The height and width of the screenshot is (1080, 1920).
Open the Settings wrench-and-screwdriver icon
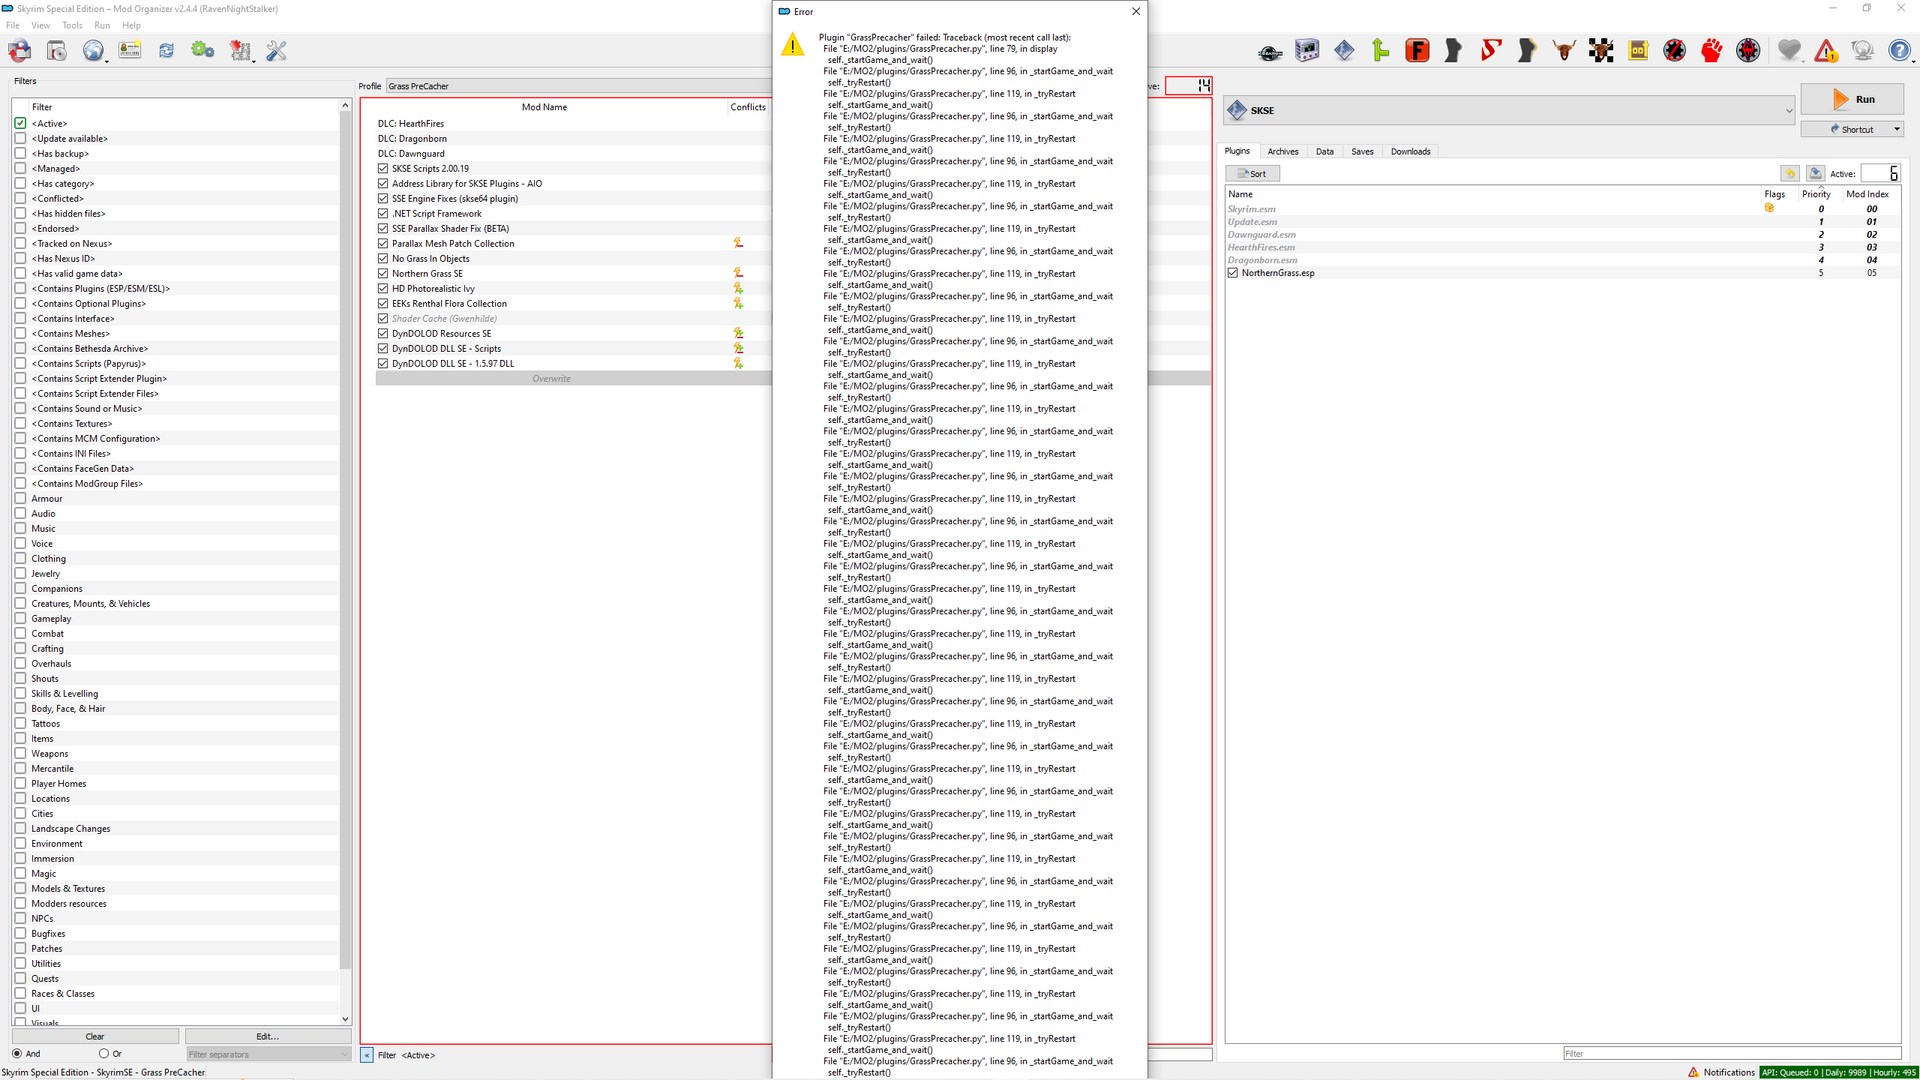coord(277,50)
